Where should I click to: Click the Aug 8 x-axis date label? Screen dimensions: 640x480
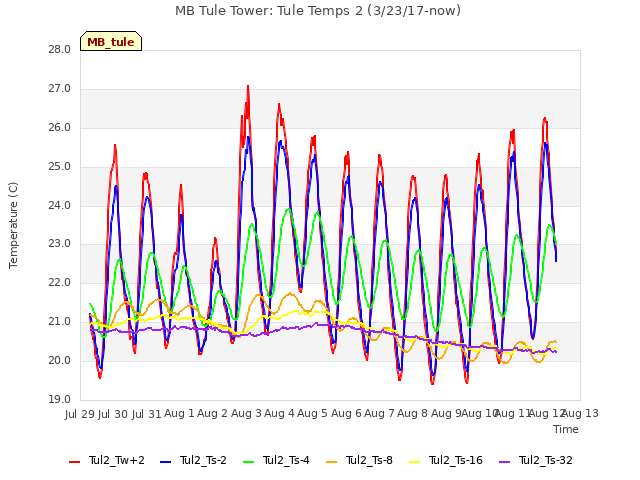pos(412,413)
